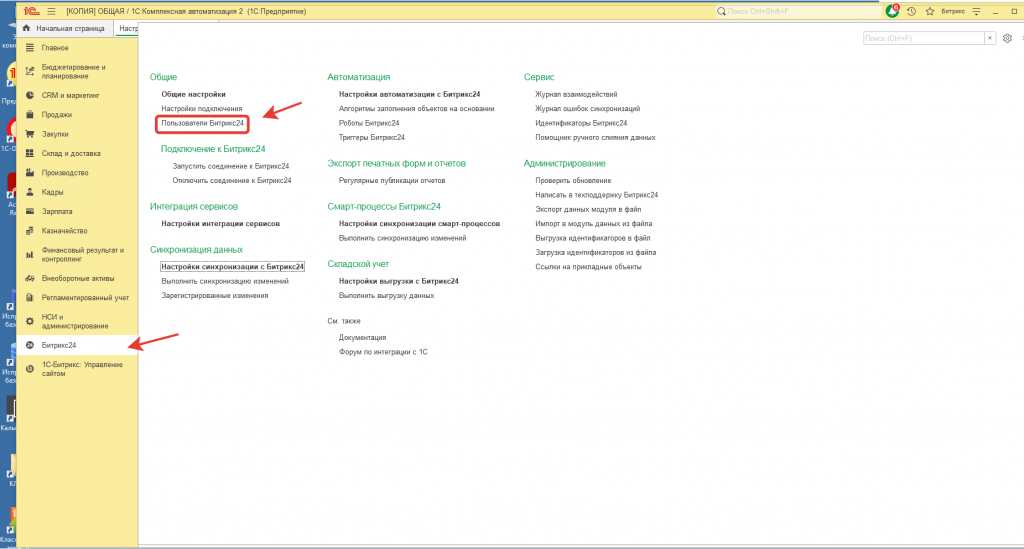
Task: Open Настройки автоматизации с Битрикс24
Action: pyautogui.click(x=409, y=94)
